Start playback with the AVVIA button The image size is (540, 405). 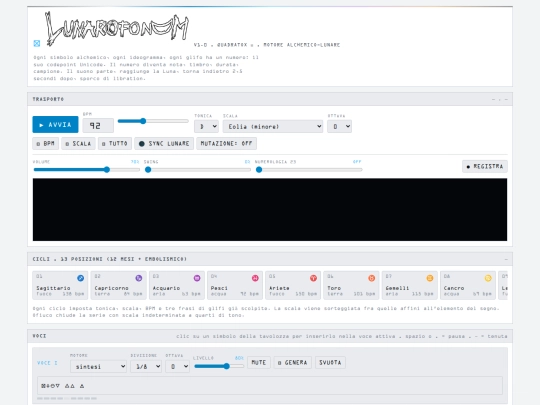tap(55, 125)
